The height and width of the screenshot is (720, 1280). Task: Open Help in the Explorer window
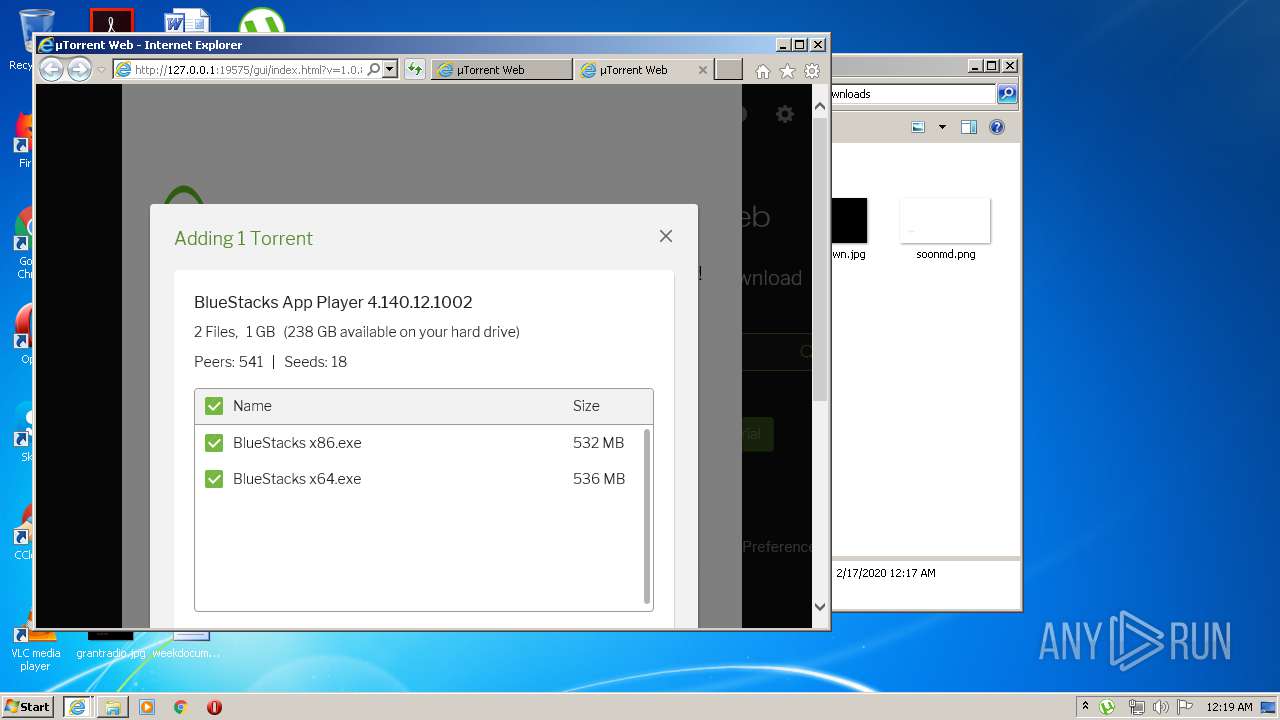tap(996, 127)
